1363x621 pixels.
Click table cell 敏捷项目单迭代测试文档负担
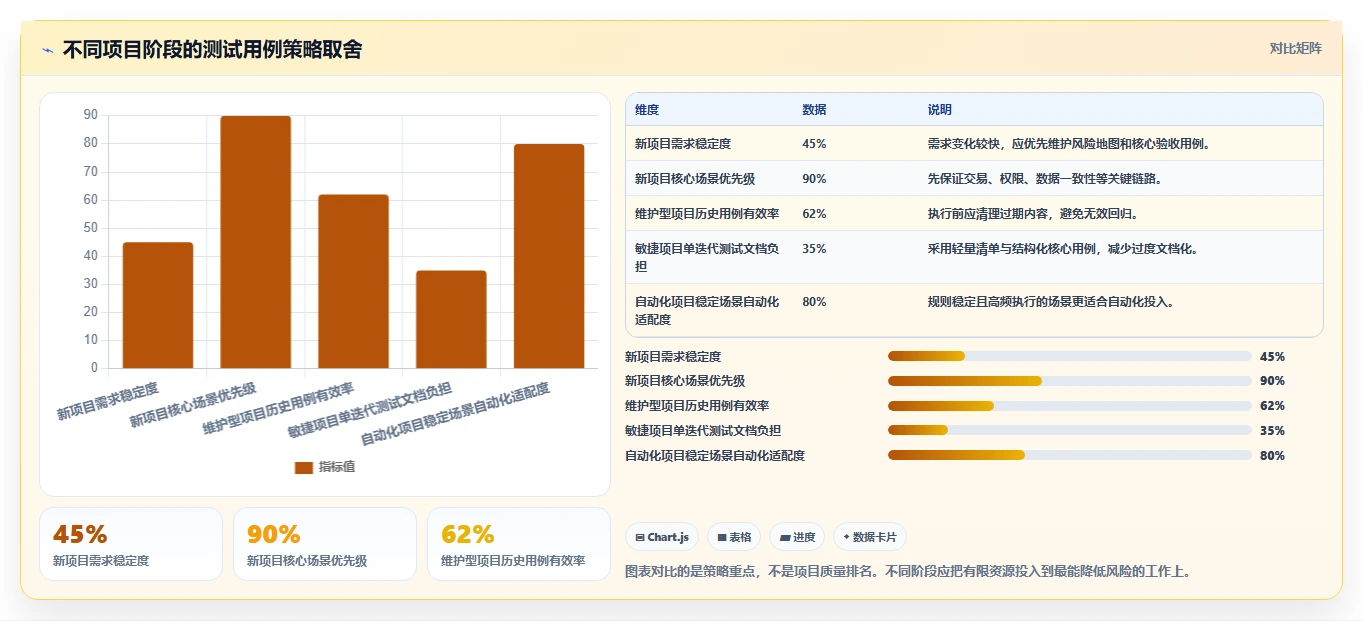[707, 258]
